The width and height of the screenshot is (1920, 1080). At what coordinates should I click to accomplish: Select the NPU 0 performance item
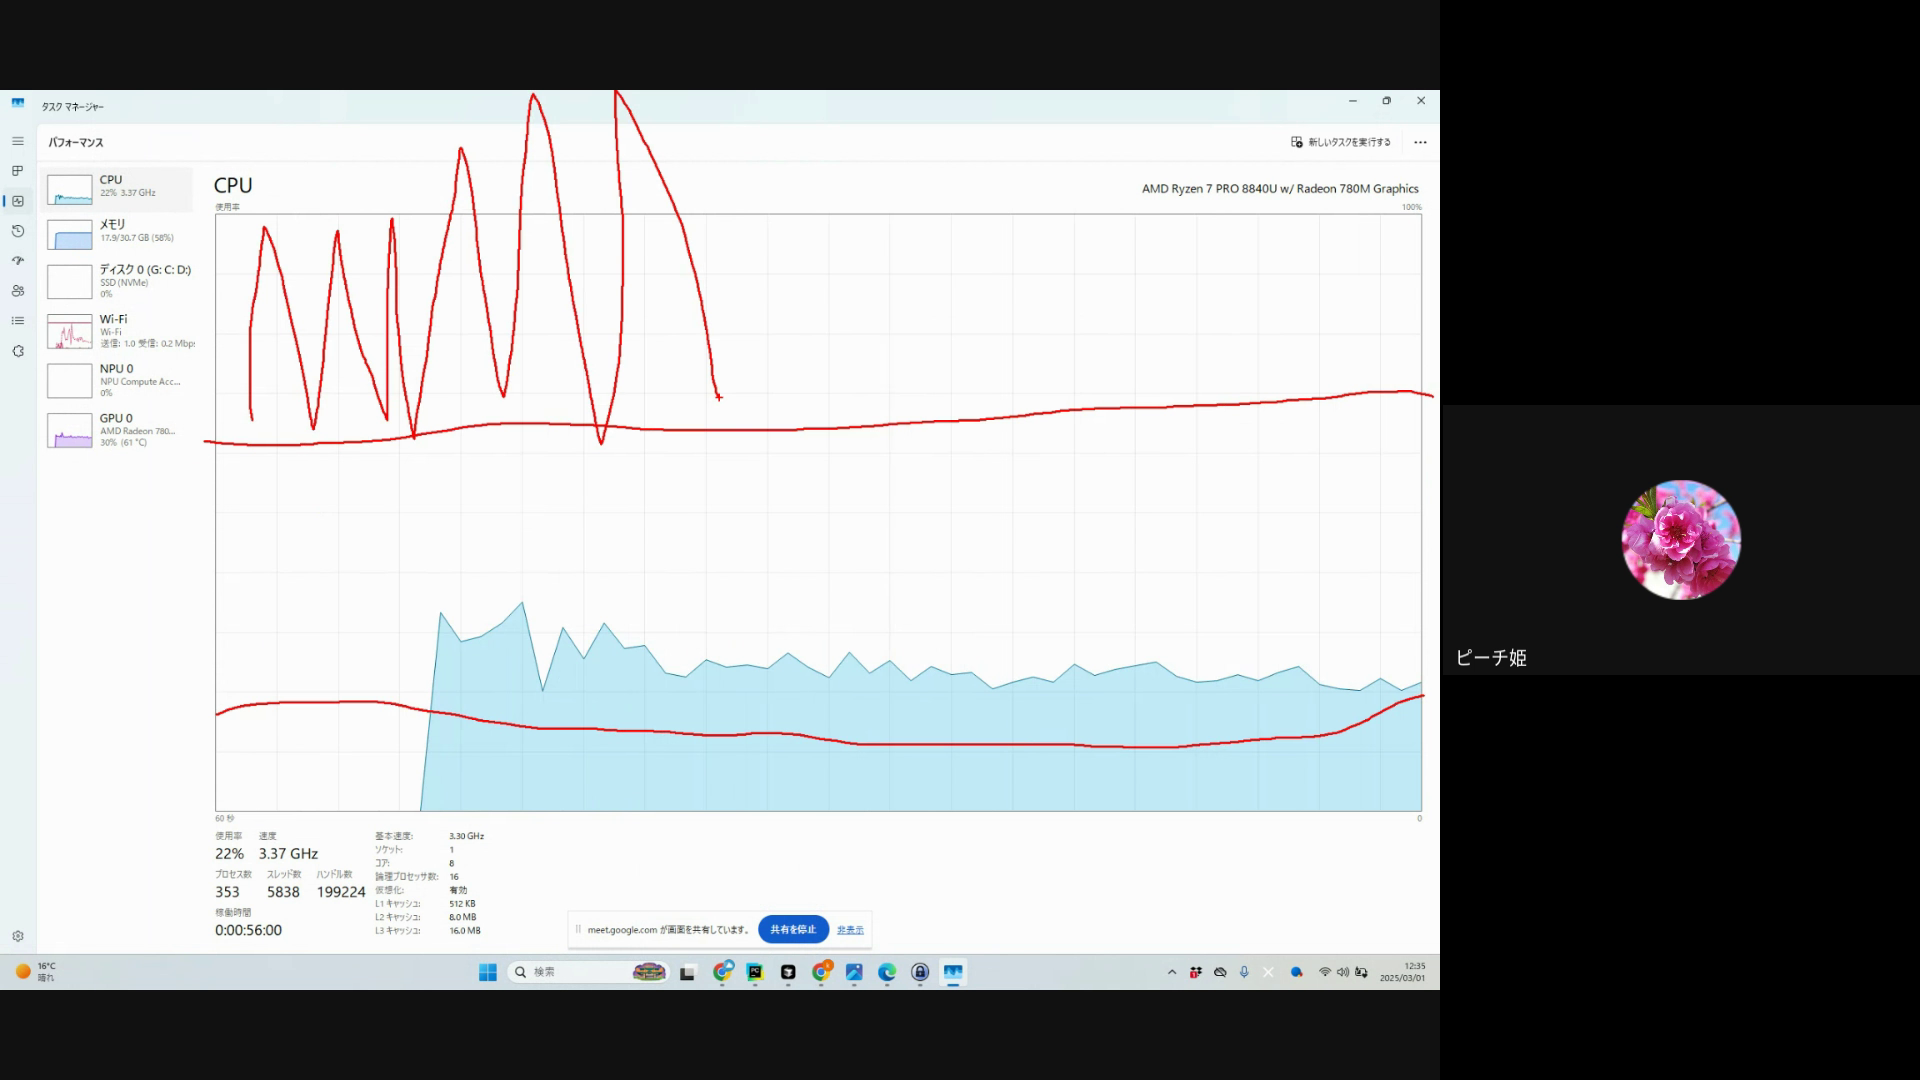point(118,380)
